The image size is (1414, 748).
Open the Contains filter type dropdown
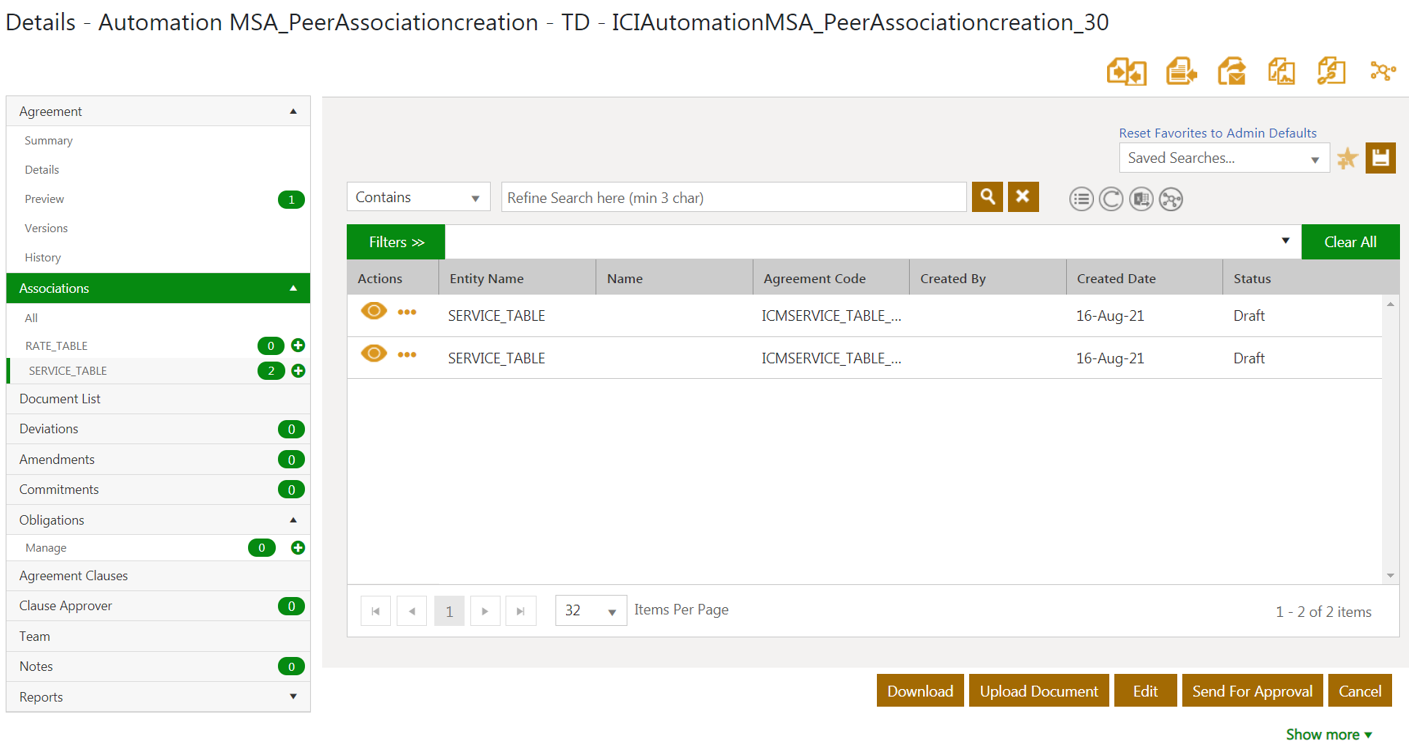(x=418, y=197)
